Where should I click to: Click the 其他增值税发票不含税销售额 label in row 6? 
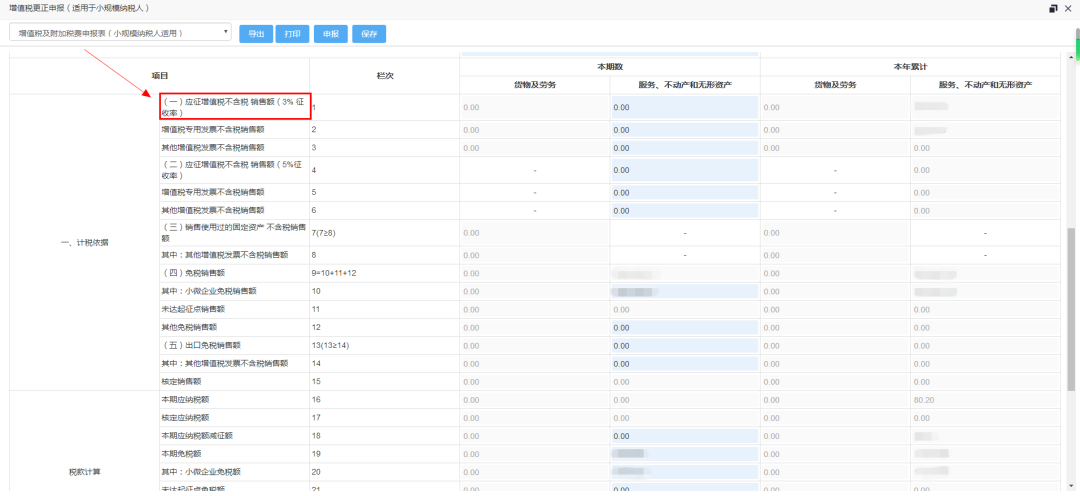point(212,210)
